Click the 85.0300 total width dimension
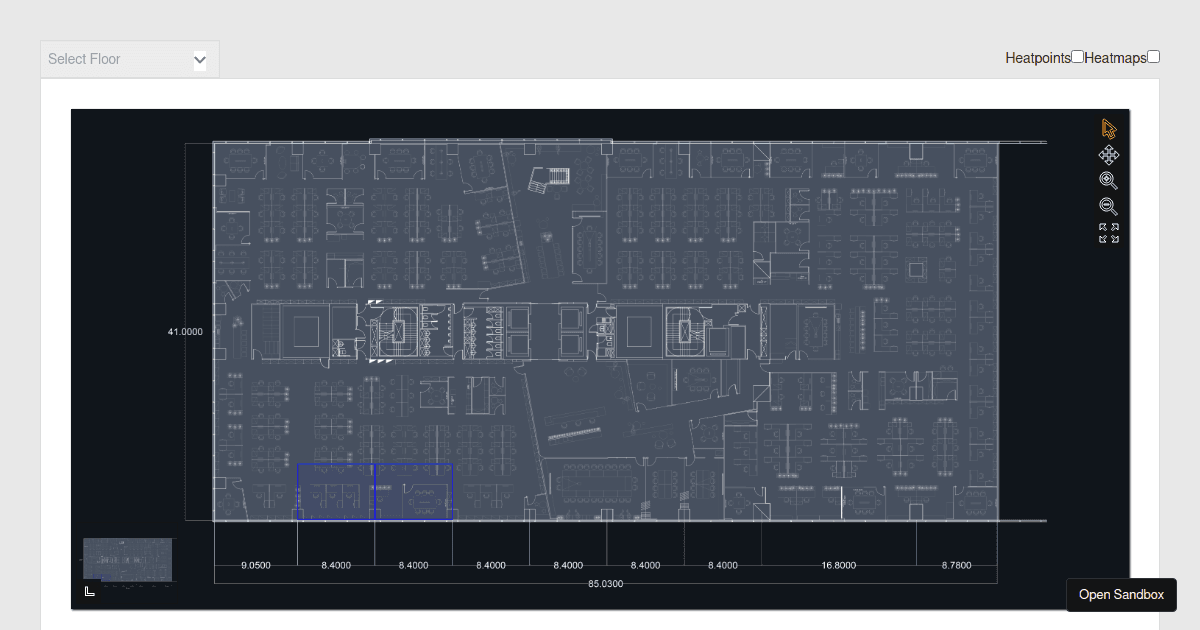 (x=605, y=583)
